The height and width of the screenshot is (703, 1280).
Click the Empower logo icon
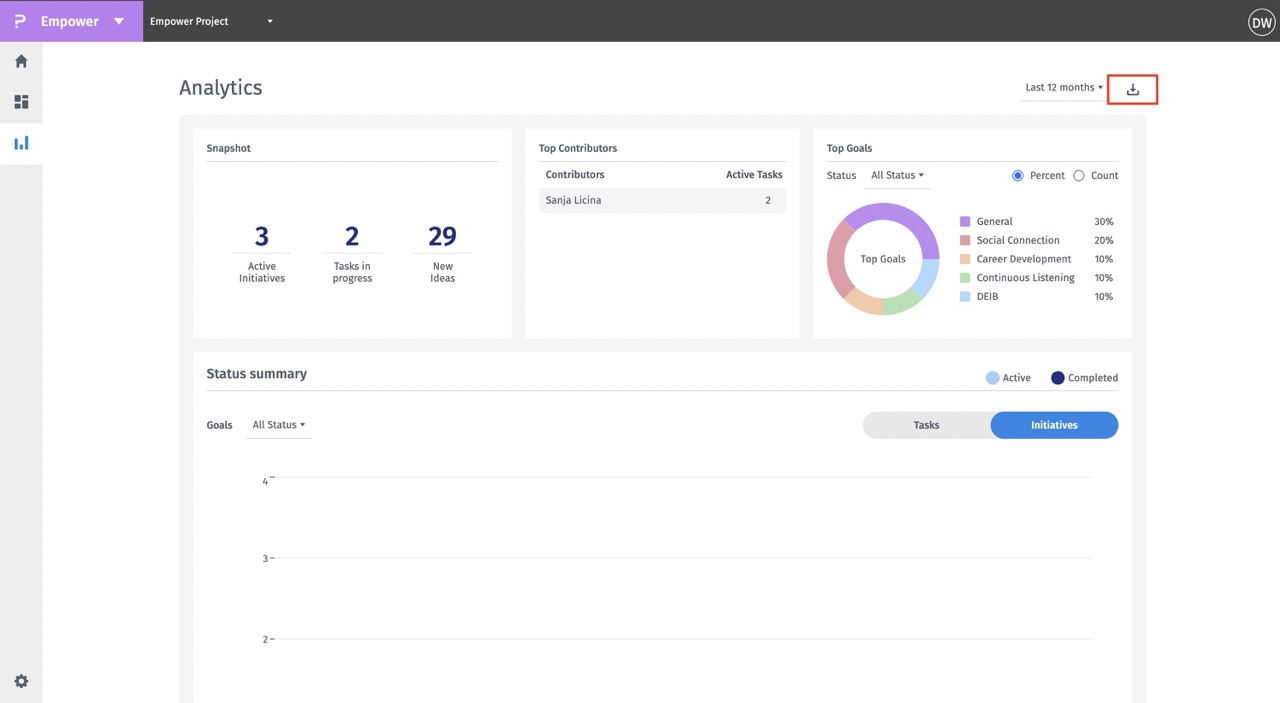point(20,21)
